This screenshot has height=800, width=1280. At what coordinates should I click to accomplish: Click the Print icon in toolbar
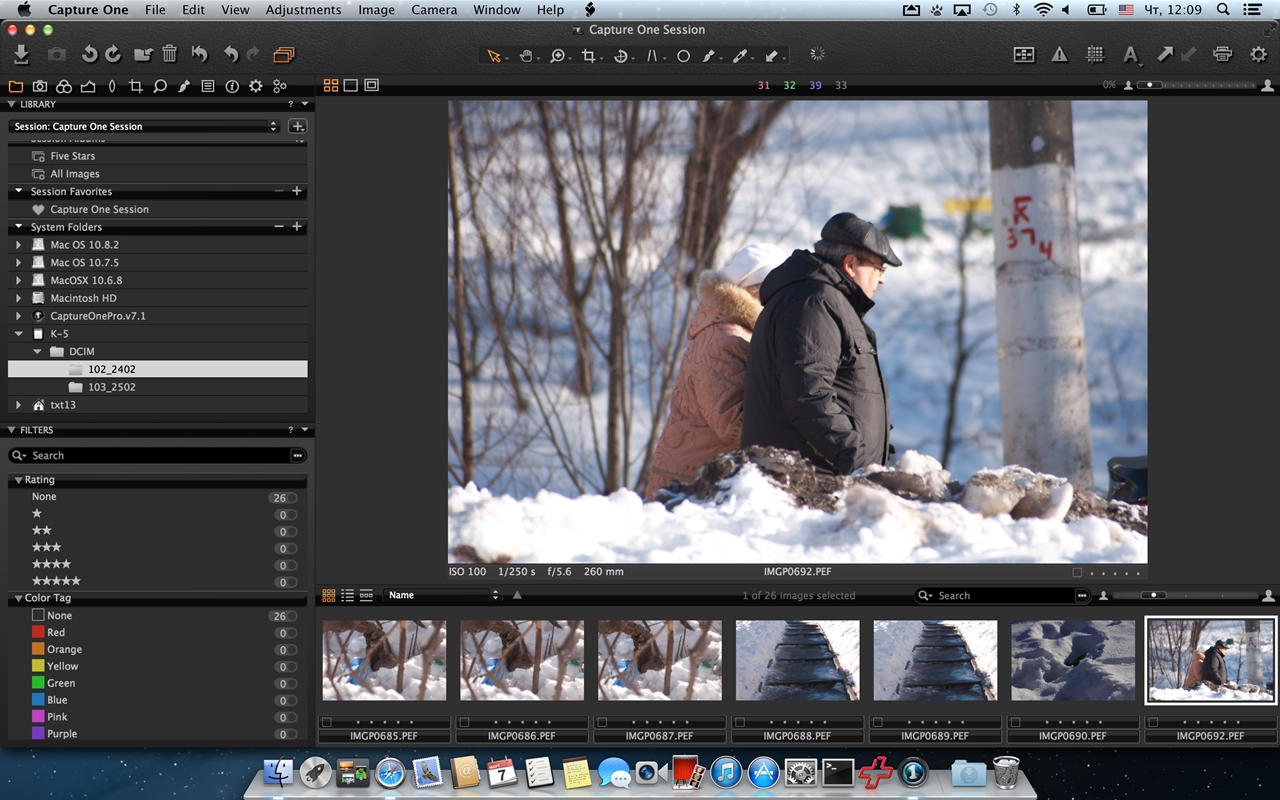[x=1222, y=55]
